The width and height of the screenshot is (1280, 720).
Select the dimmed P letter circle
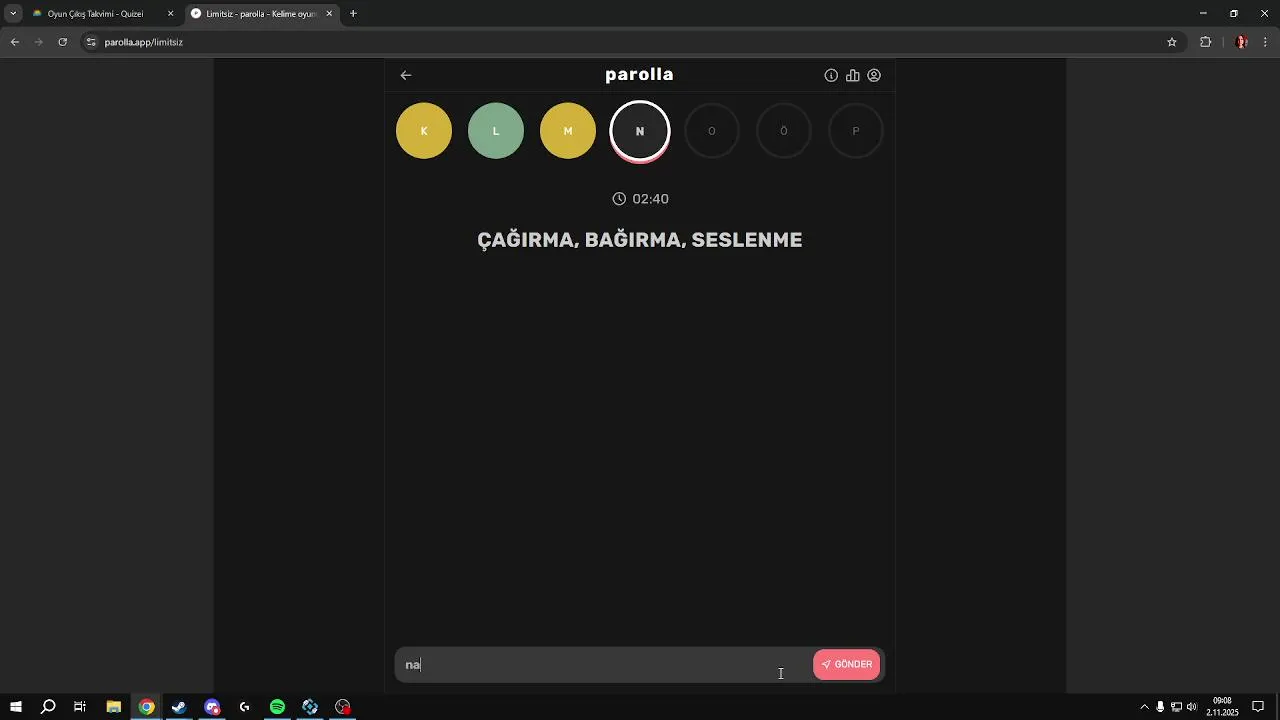click(856, 131)
